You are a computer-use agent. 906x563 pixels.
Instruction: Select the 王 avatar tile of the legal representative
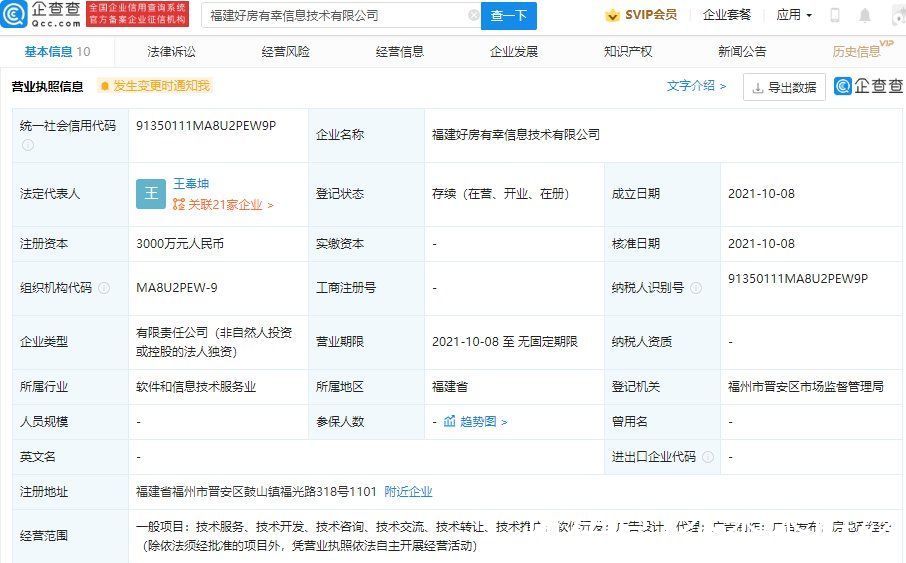[x=151, y=194]
